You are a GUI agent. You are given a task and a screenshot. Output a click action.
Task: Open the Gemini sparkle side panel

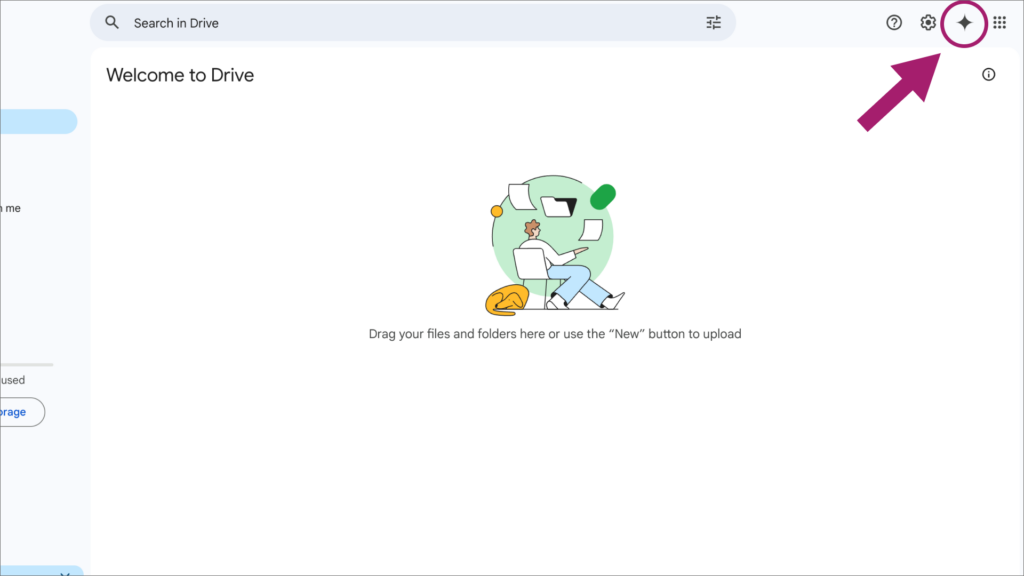pos(964,23)
